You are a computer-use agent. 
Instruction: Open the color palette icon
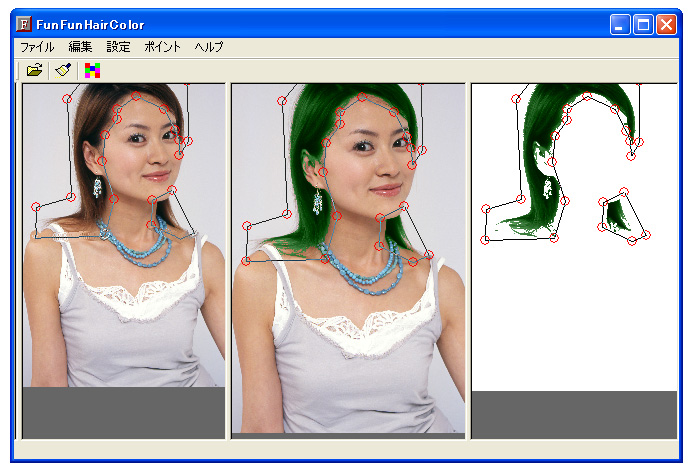coord(92,70)
